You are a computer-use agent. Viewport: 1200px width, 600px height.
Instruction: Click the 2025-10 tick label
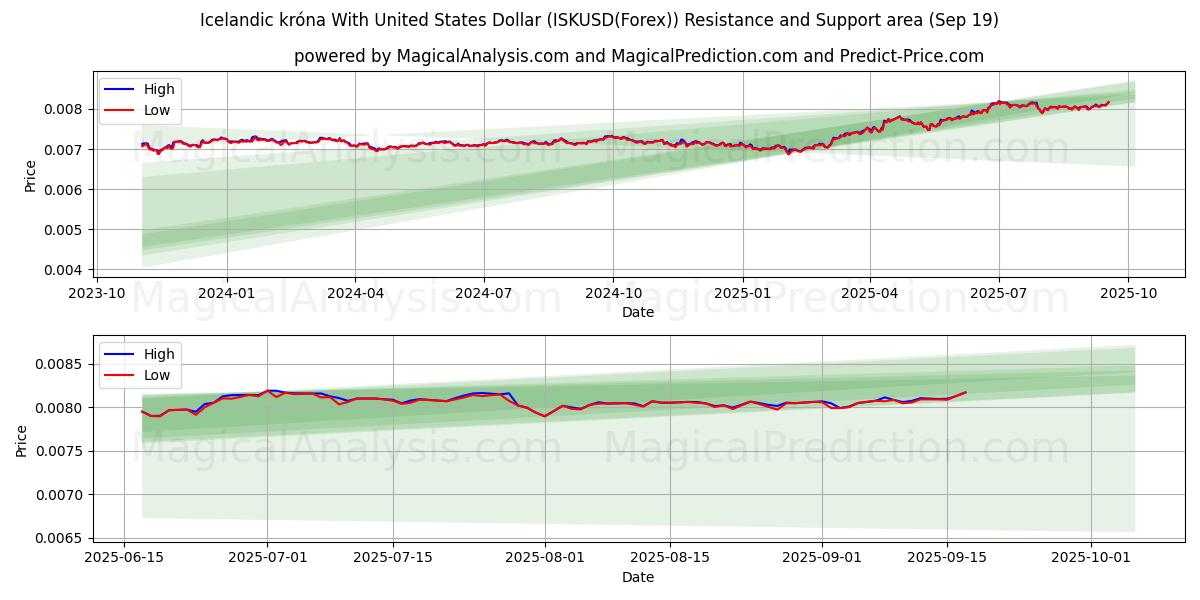(1128, 293)
